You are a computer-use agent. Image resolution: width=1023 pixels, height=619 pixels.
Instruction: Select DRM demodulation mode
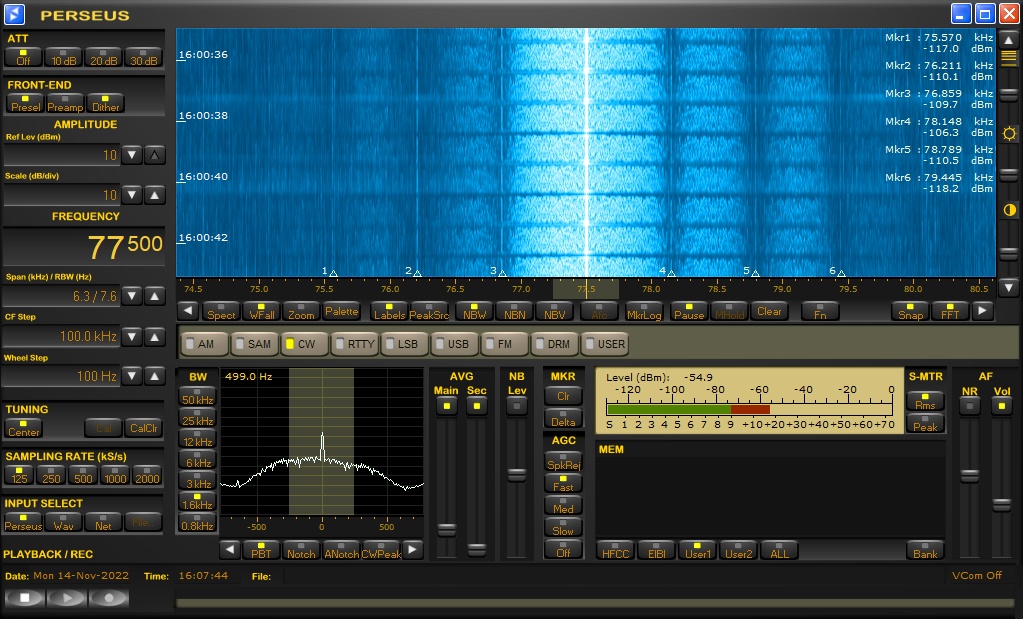click(x=555, y=344)
